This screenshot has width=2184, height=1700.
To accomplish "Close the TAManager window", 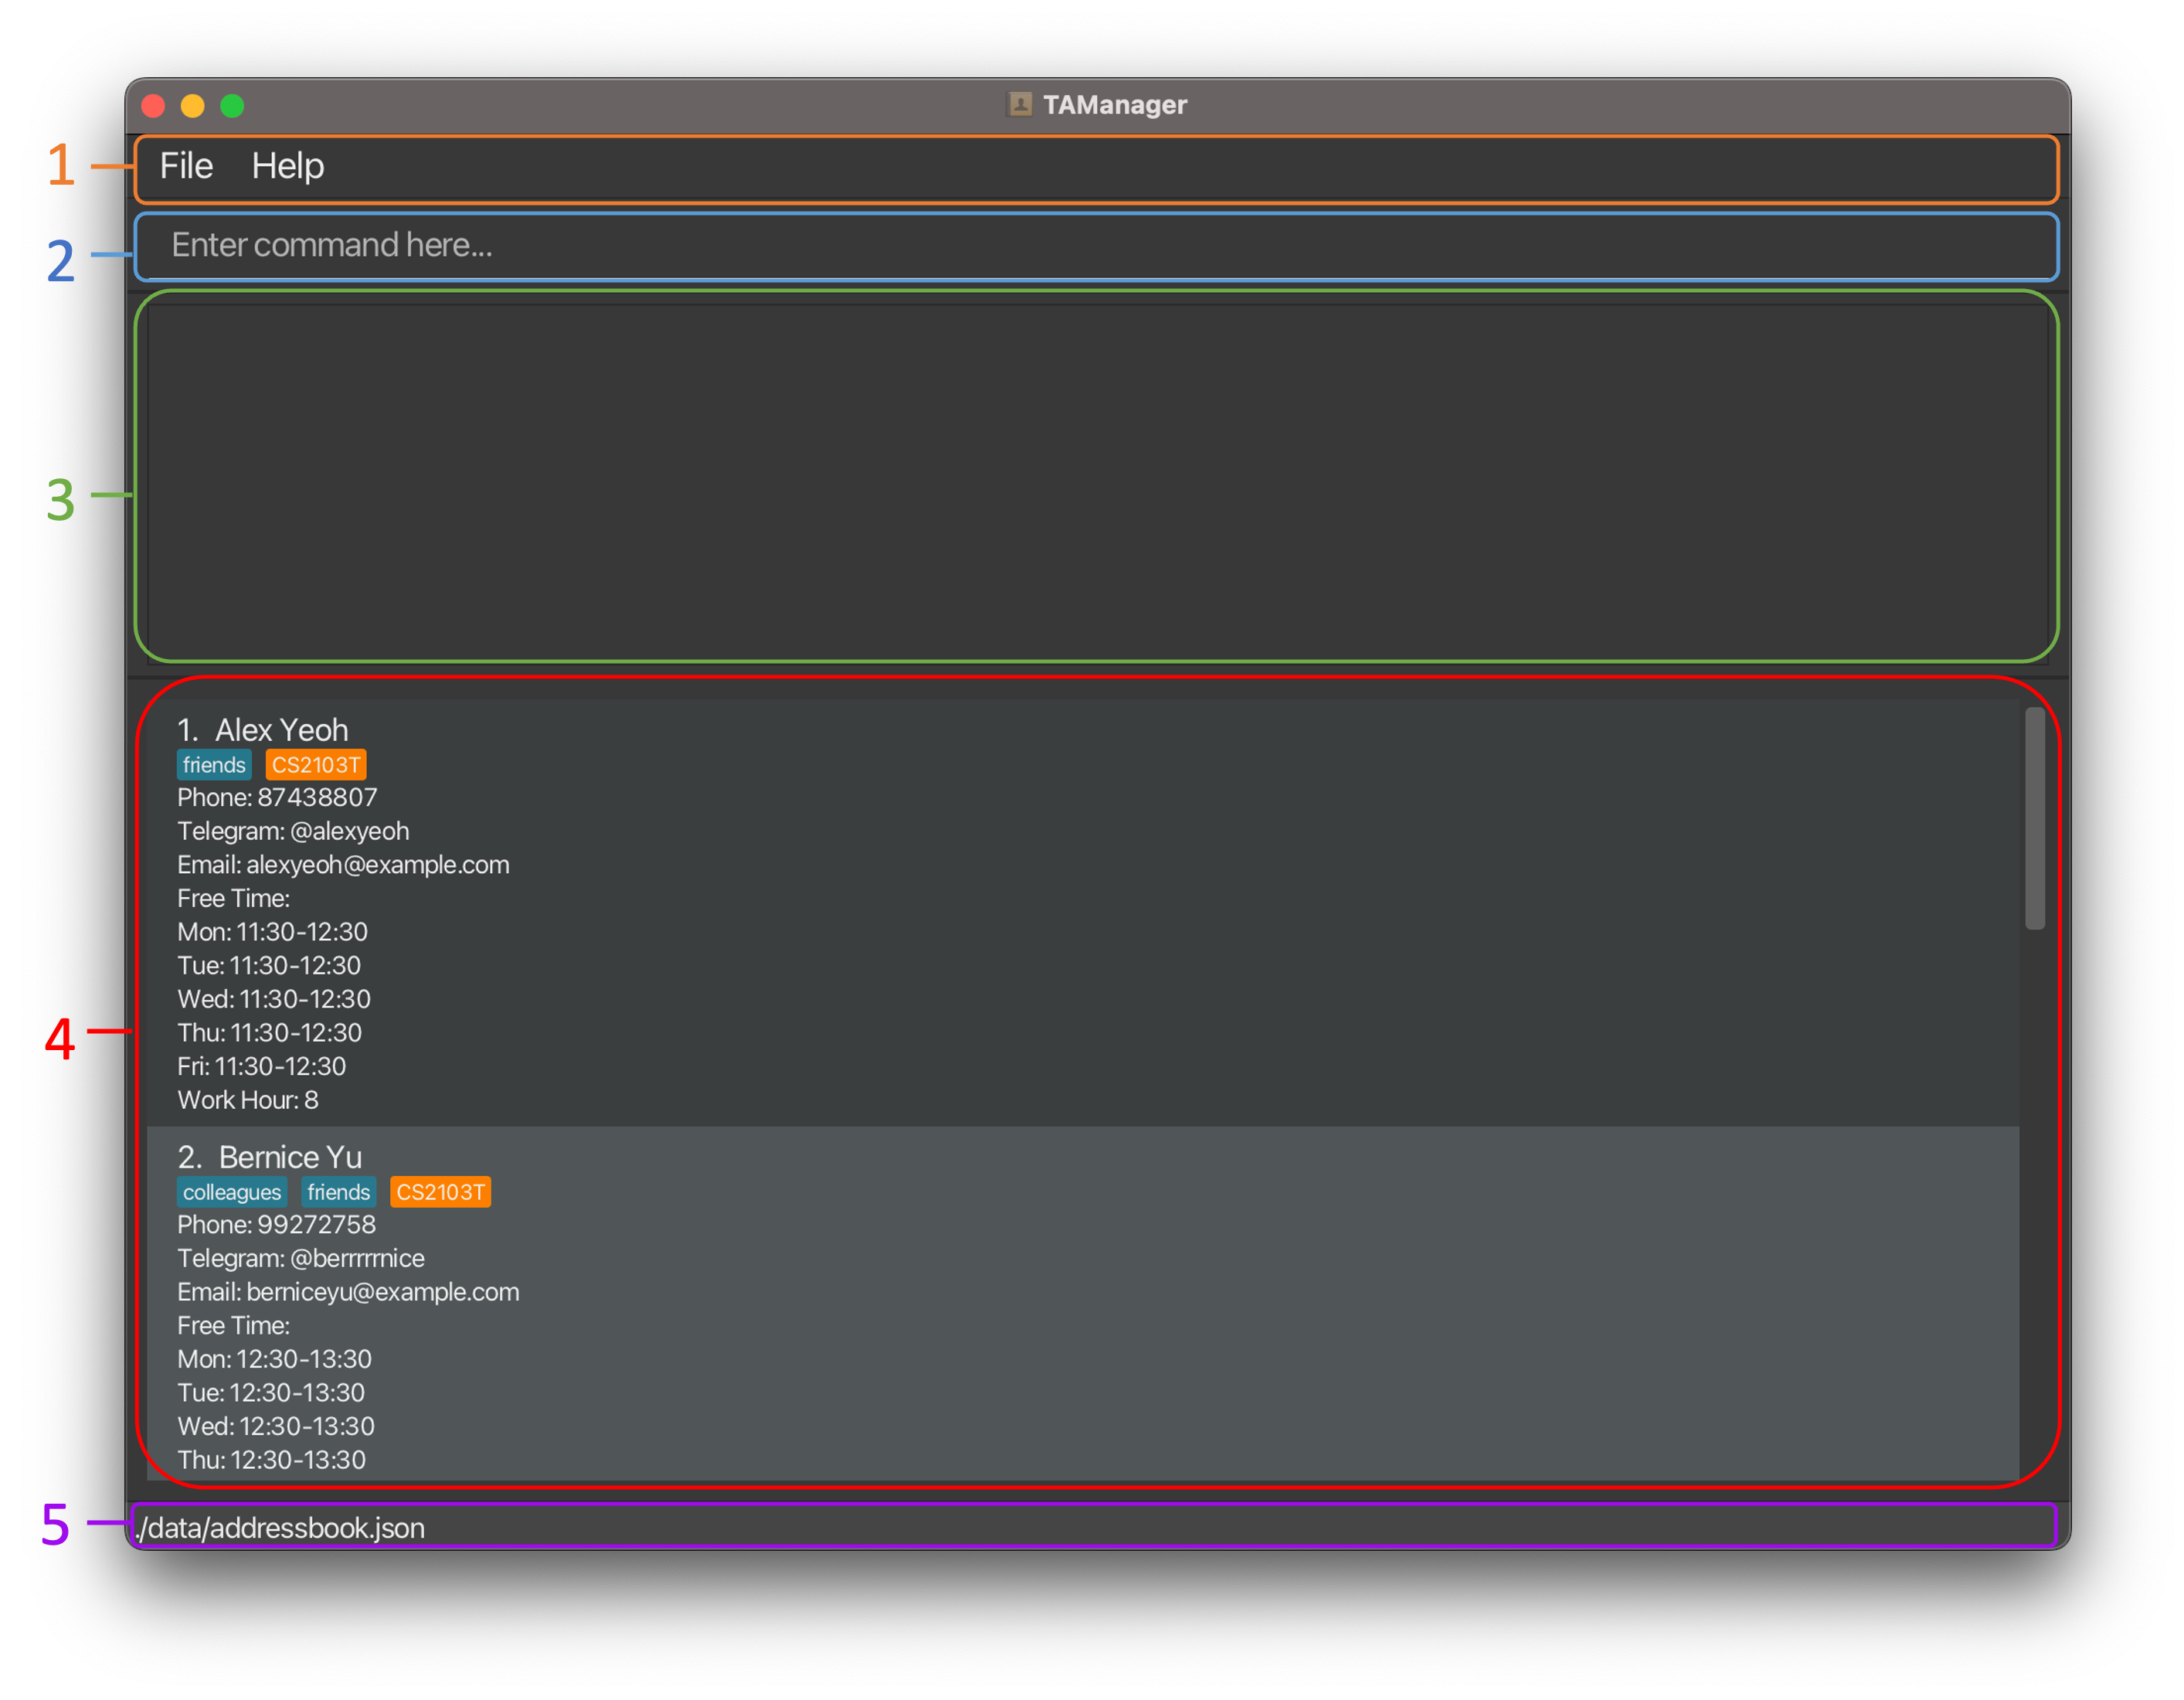I will point(153,105).
